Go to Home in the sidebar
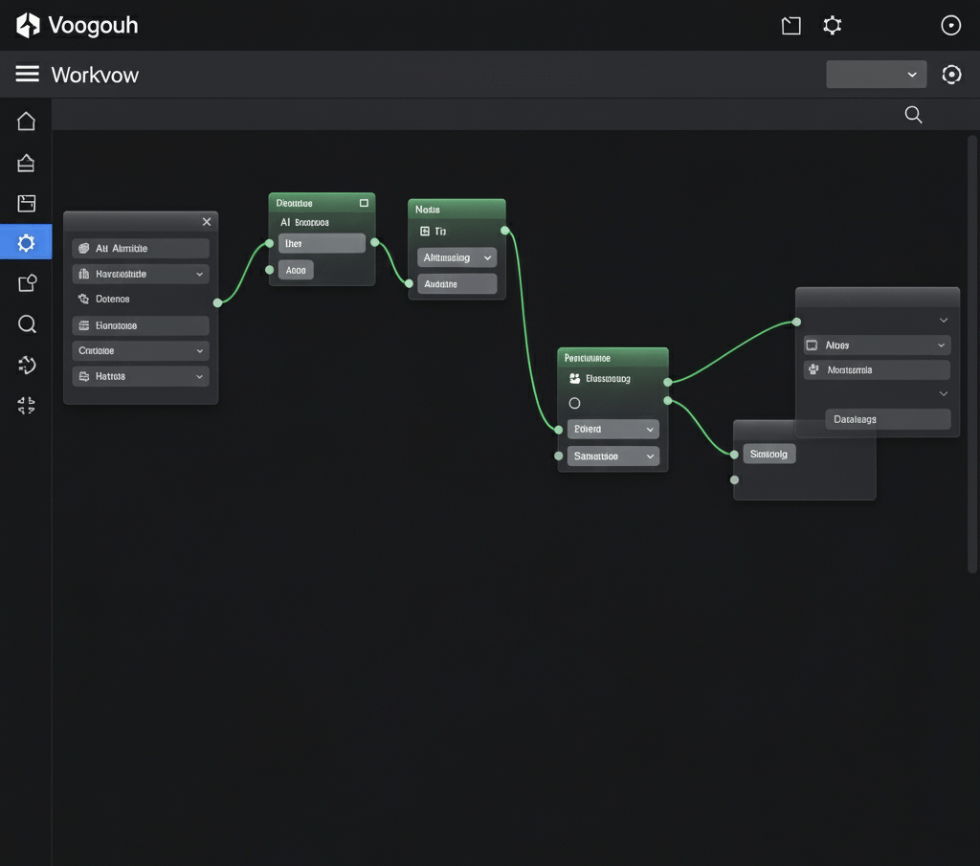This screenshot has height=866, width=980. (26, 121)
